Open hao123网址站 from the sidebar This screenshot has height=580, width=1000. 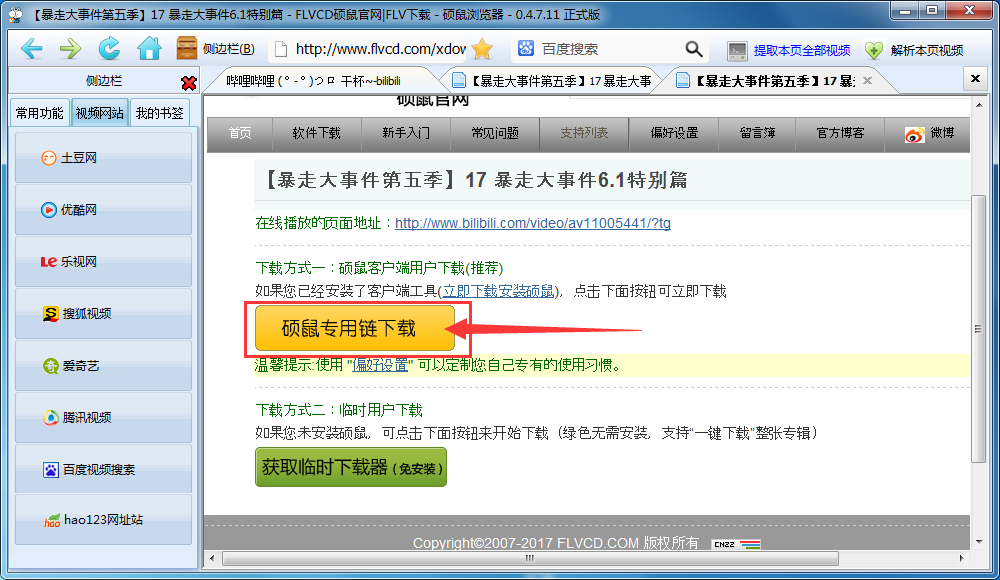103,520
